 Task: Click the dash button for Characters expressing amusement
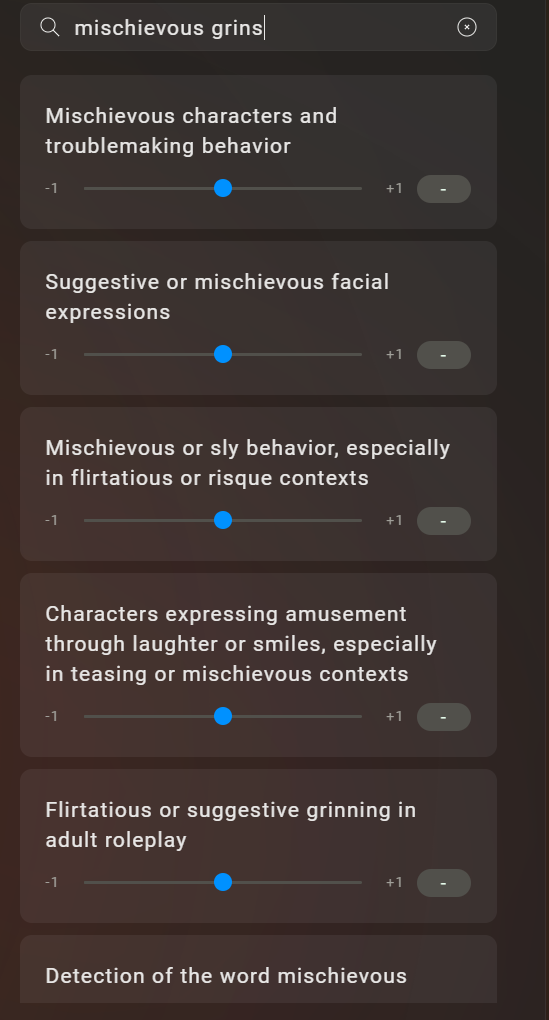(x=444, y=717)
